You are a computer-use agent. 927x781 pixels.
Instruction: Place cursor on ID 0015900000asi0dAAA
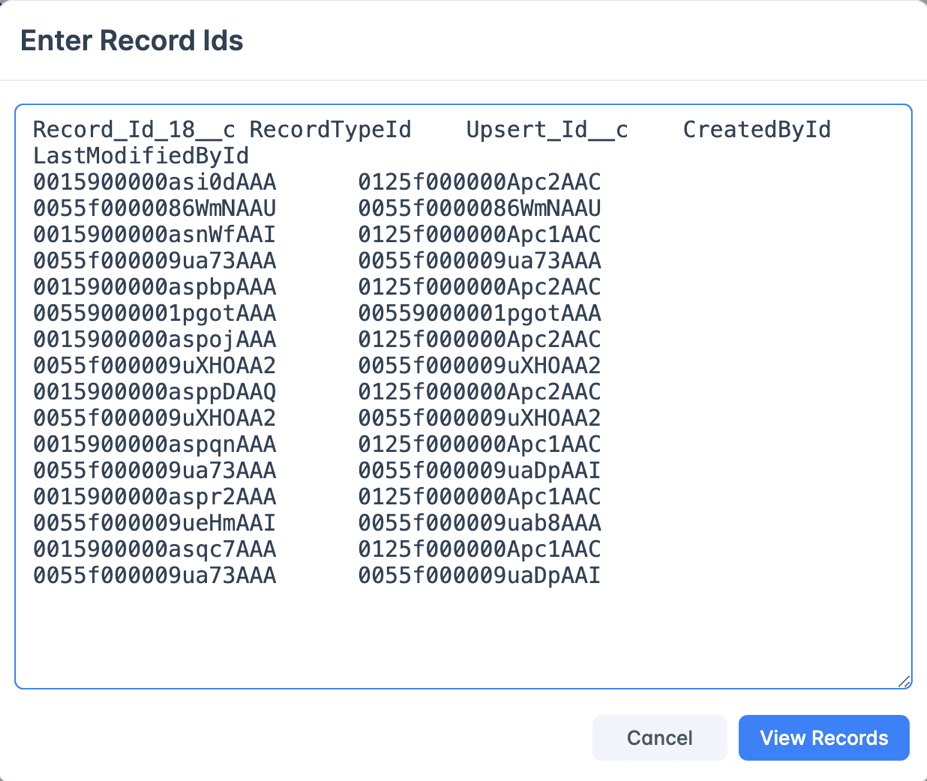pos(154,182)
